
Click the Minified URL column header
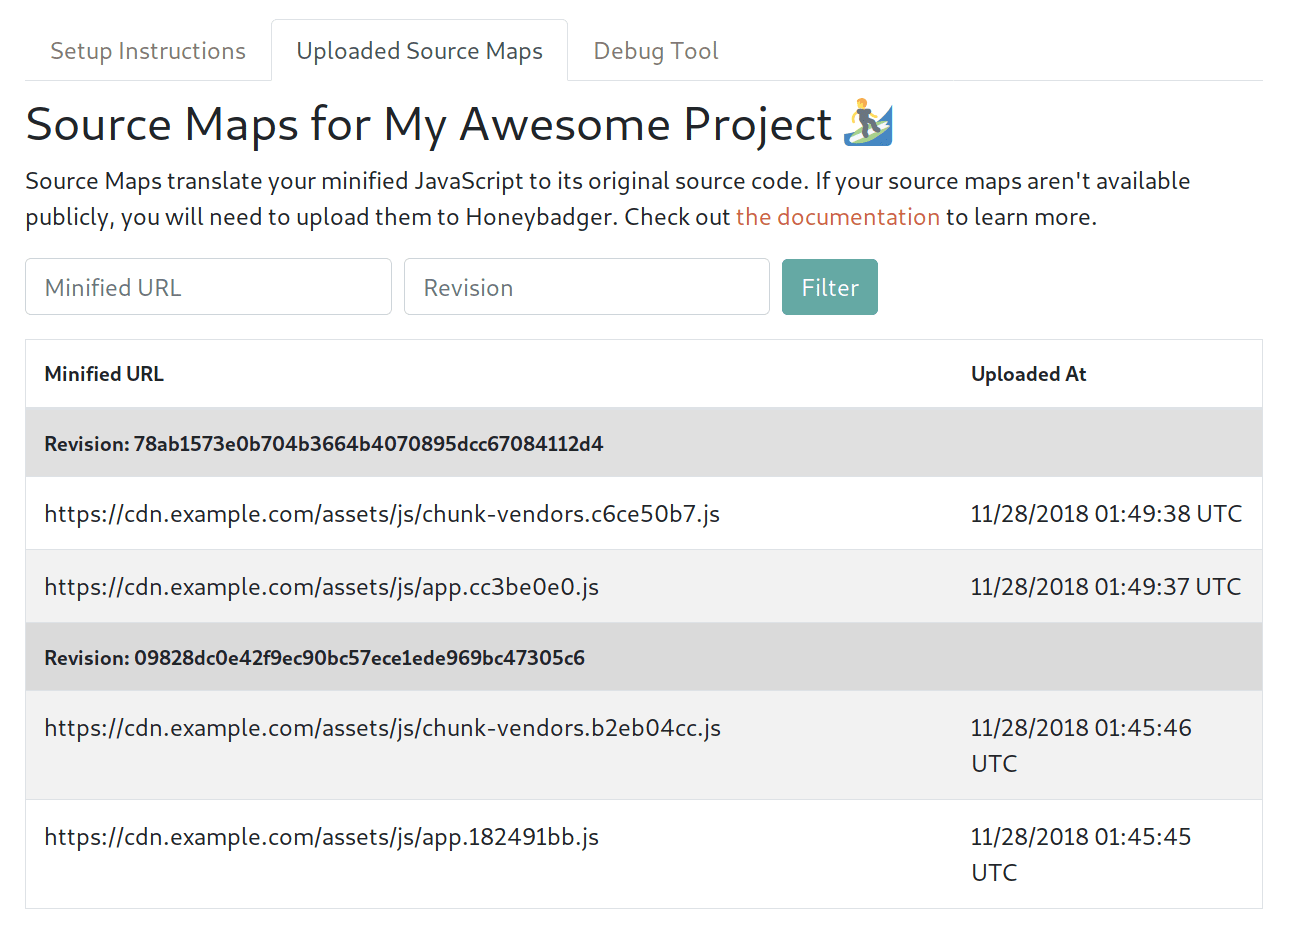(104, 374)
